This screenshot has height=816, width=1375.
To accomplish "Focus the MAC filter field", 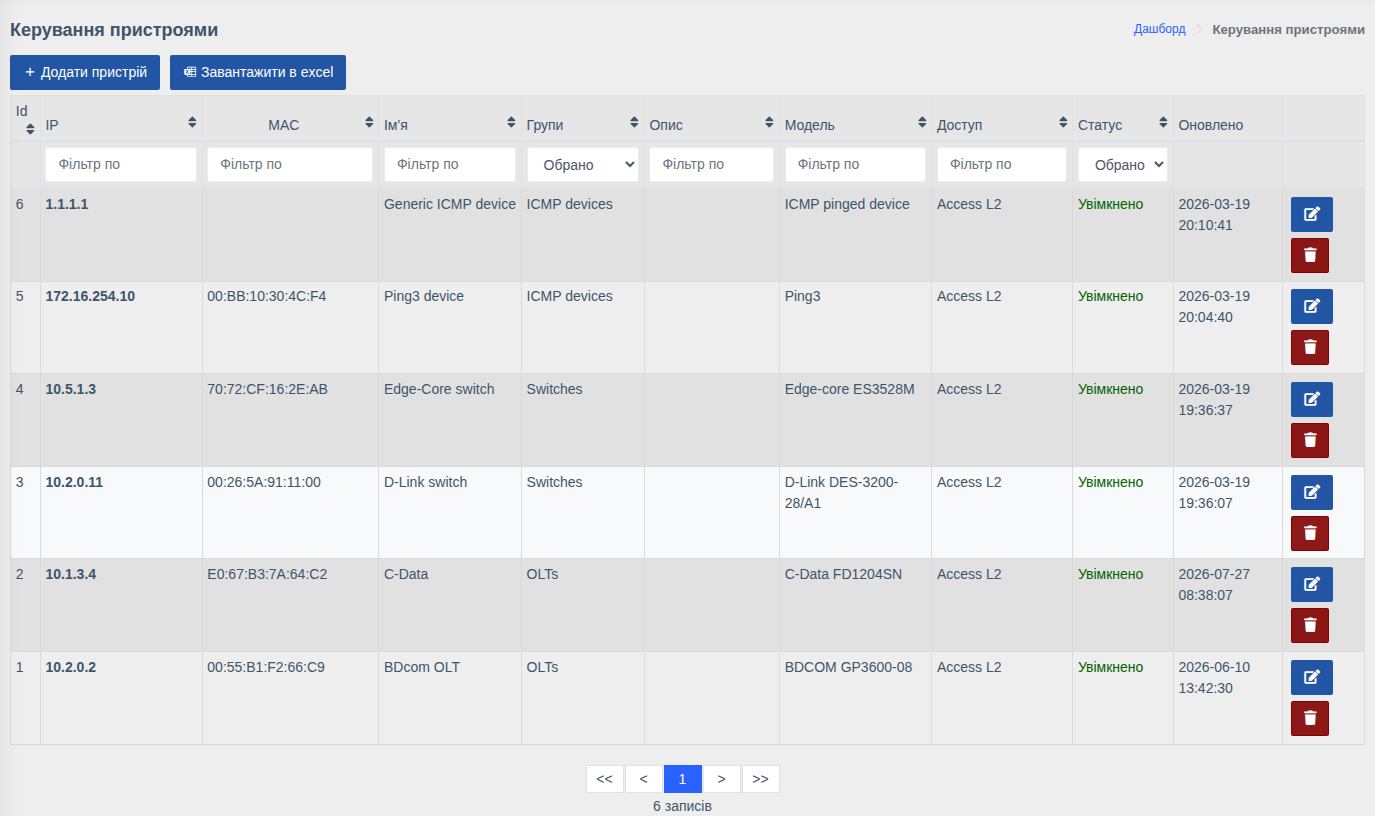I will coord(290,164).
